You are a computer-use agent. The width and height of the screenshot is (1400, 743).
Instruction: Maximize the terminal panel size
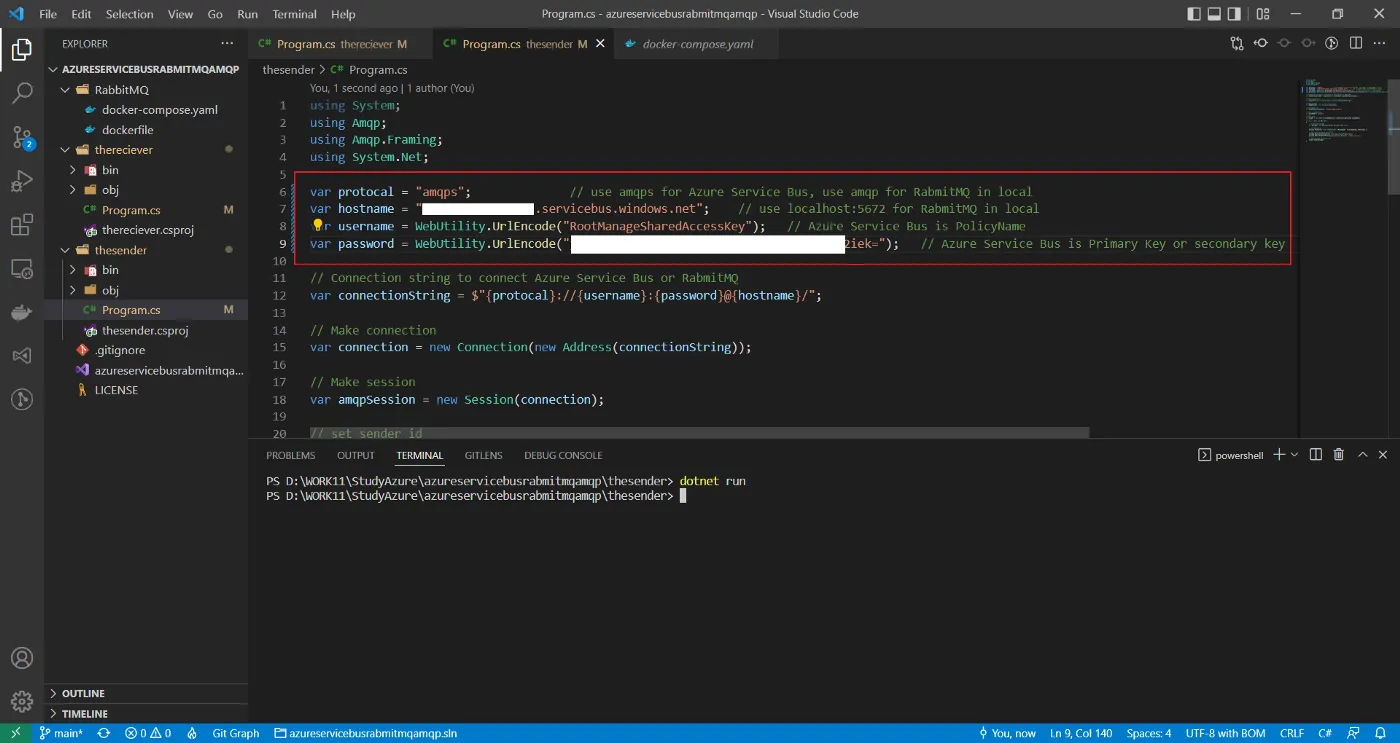[1362, 455]
